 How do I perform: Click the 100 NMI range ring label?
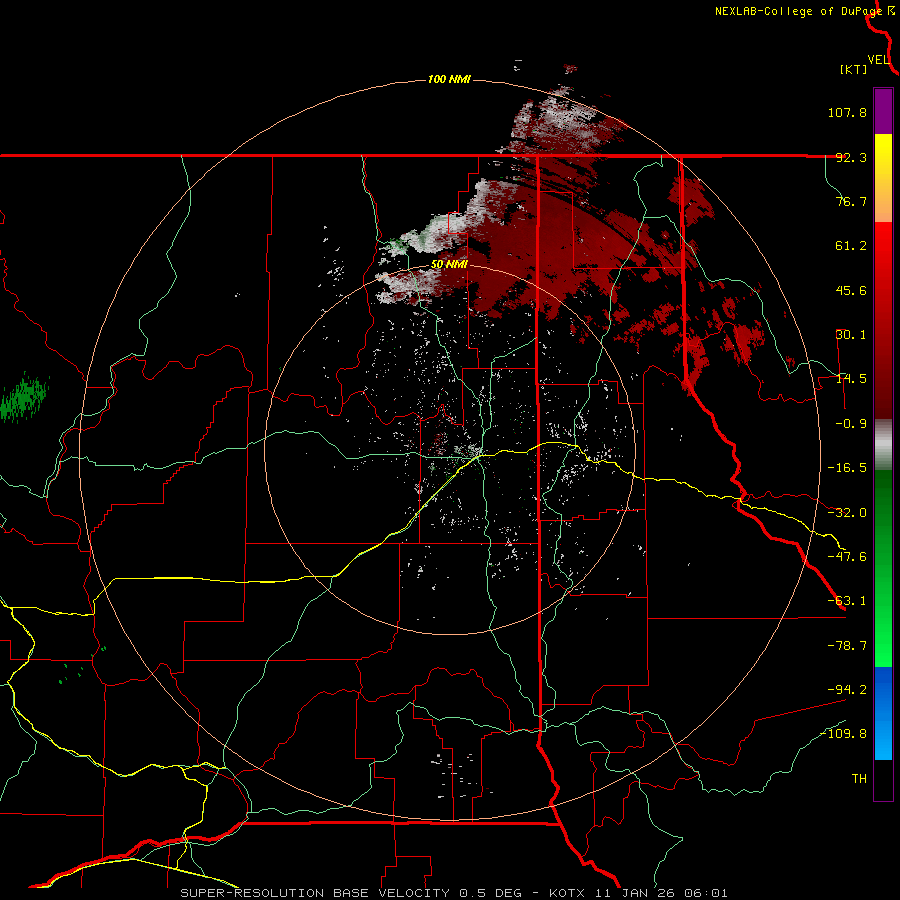(x=449, y=79)
